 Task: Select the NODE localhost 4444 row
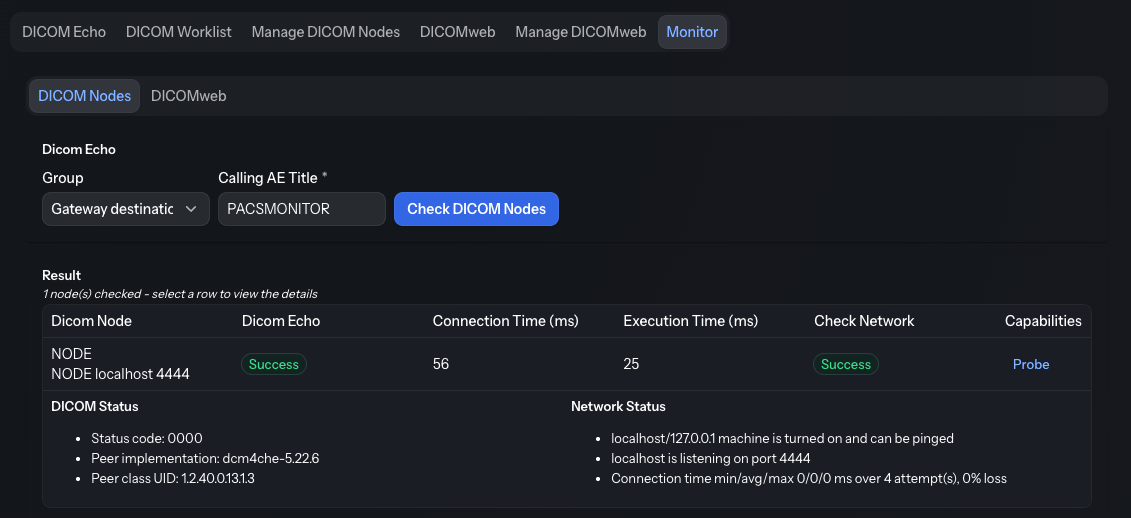566,364
